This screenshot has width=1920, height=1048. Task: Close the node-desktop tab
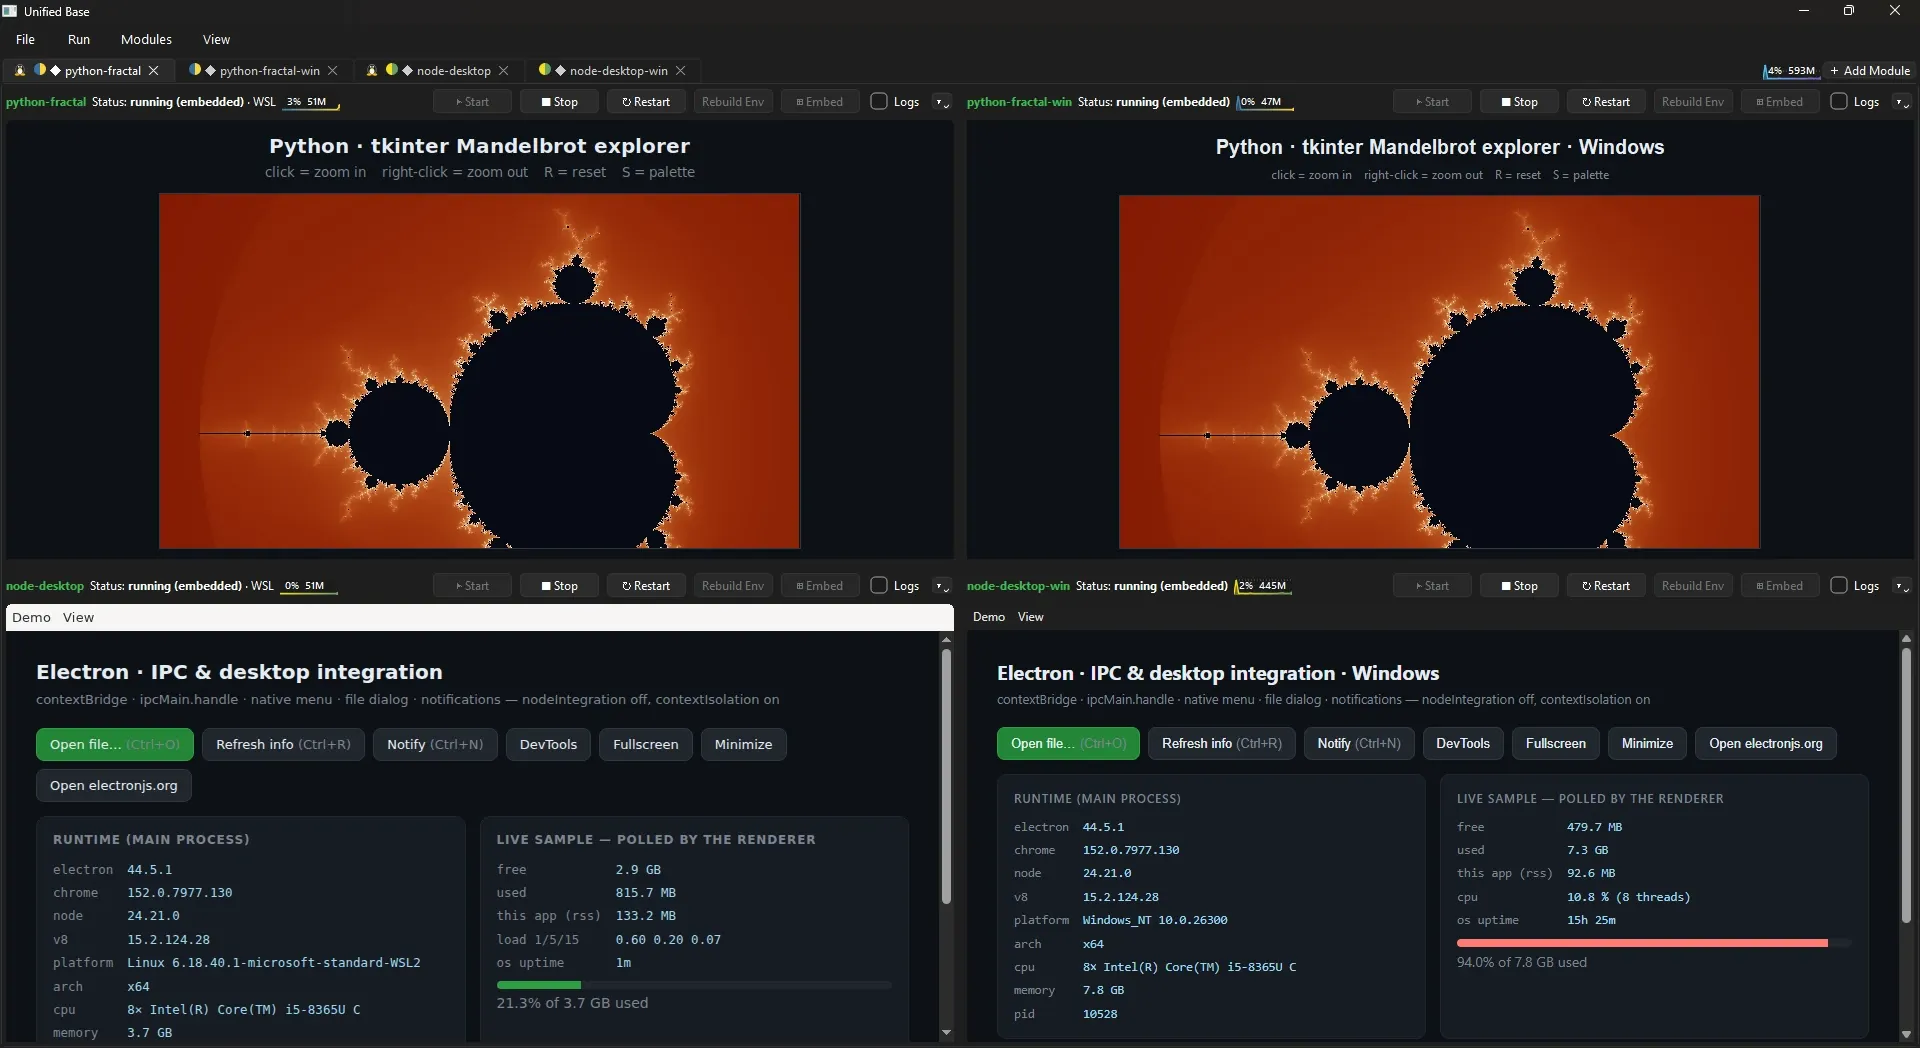(x=504, y=71)
